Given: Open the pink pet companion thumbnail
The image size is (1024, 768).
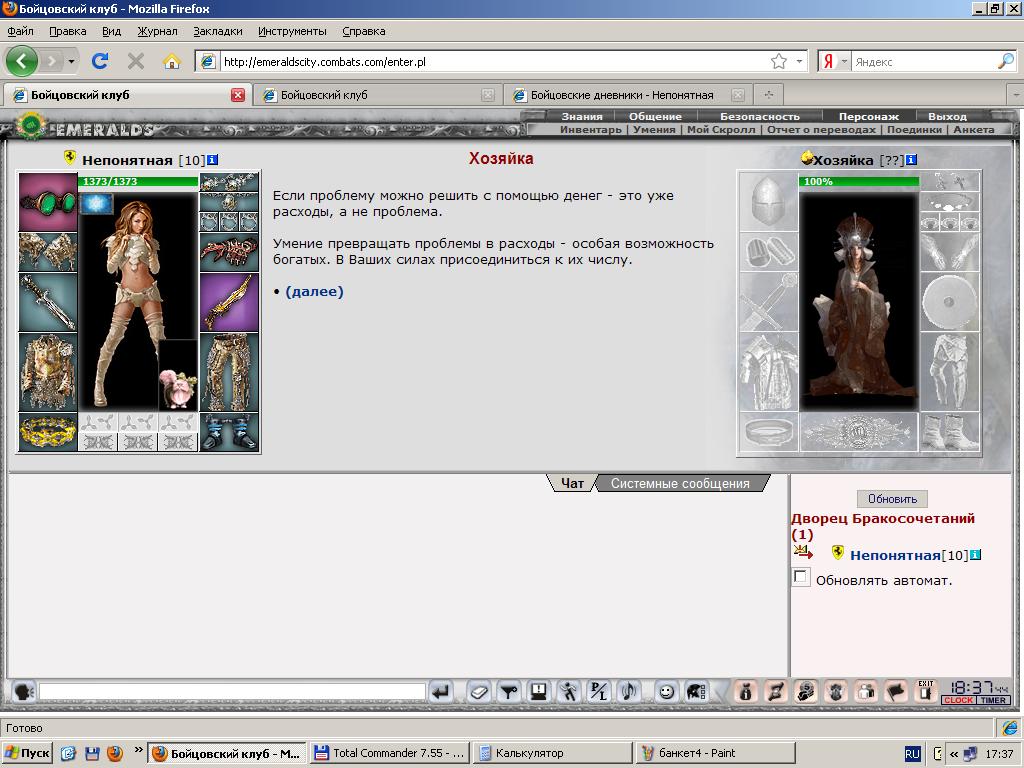Looking at the screenshot, I should (178, 376).
